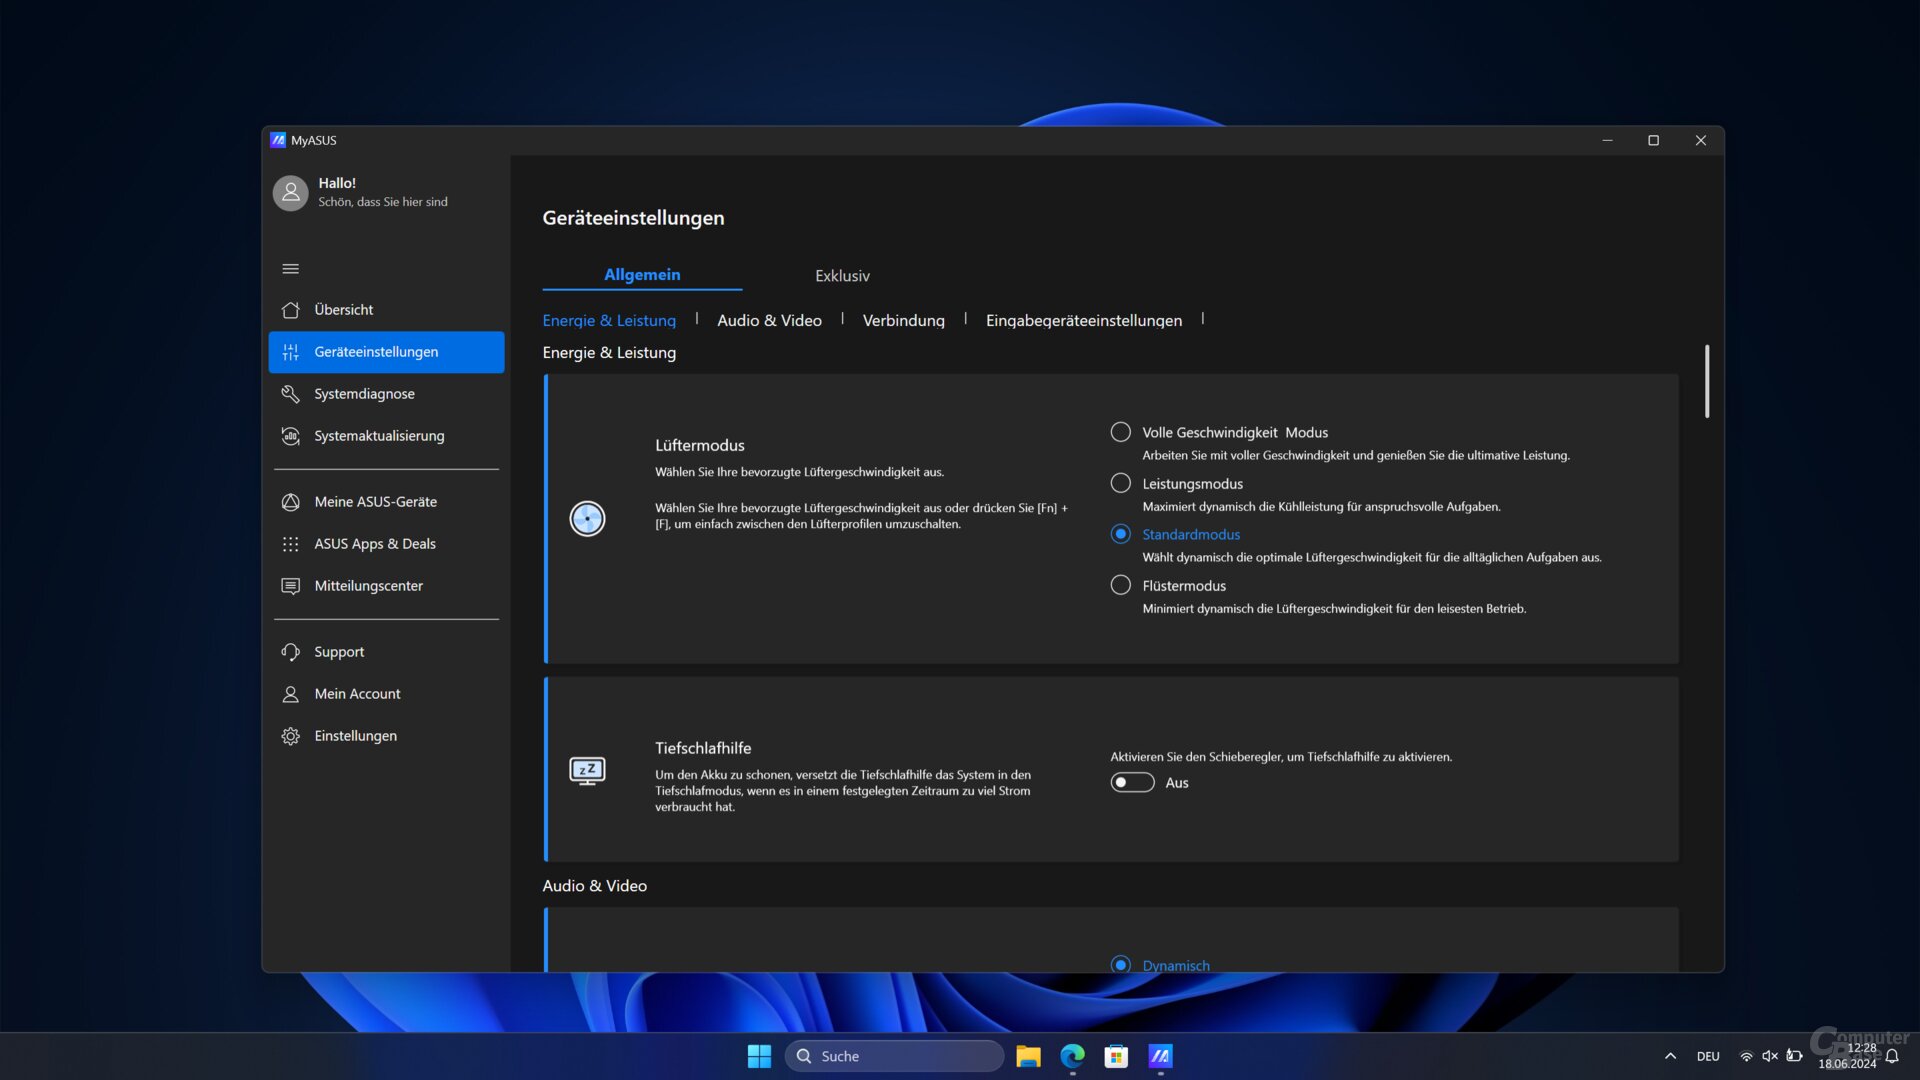Show hidden tray icons chevron
Image resolution: width=1920 pixels, height=1080 pixels.
(x=1670, y=1056)
